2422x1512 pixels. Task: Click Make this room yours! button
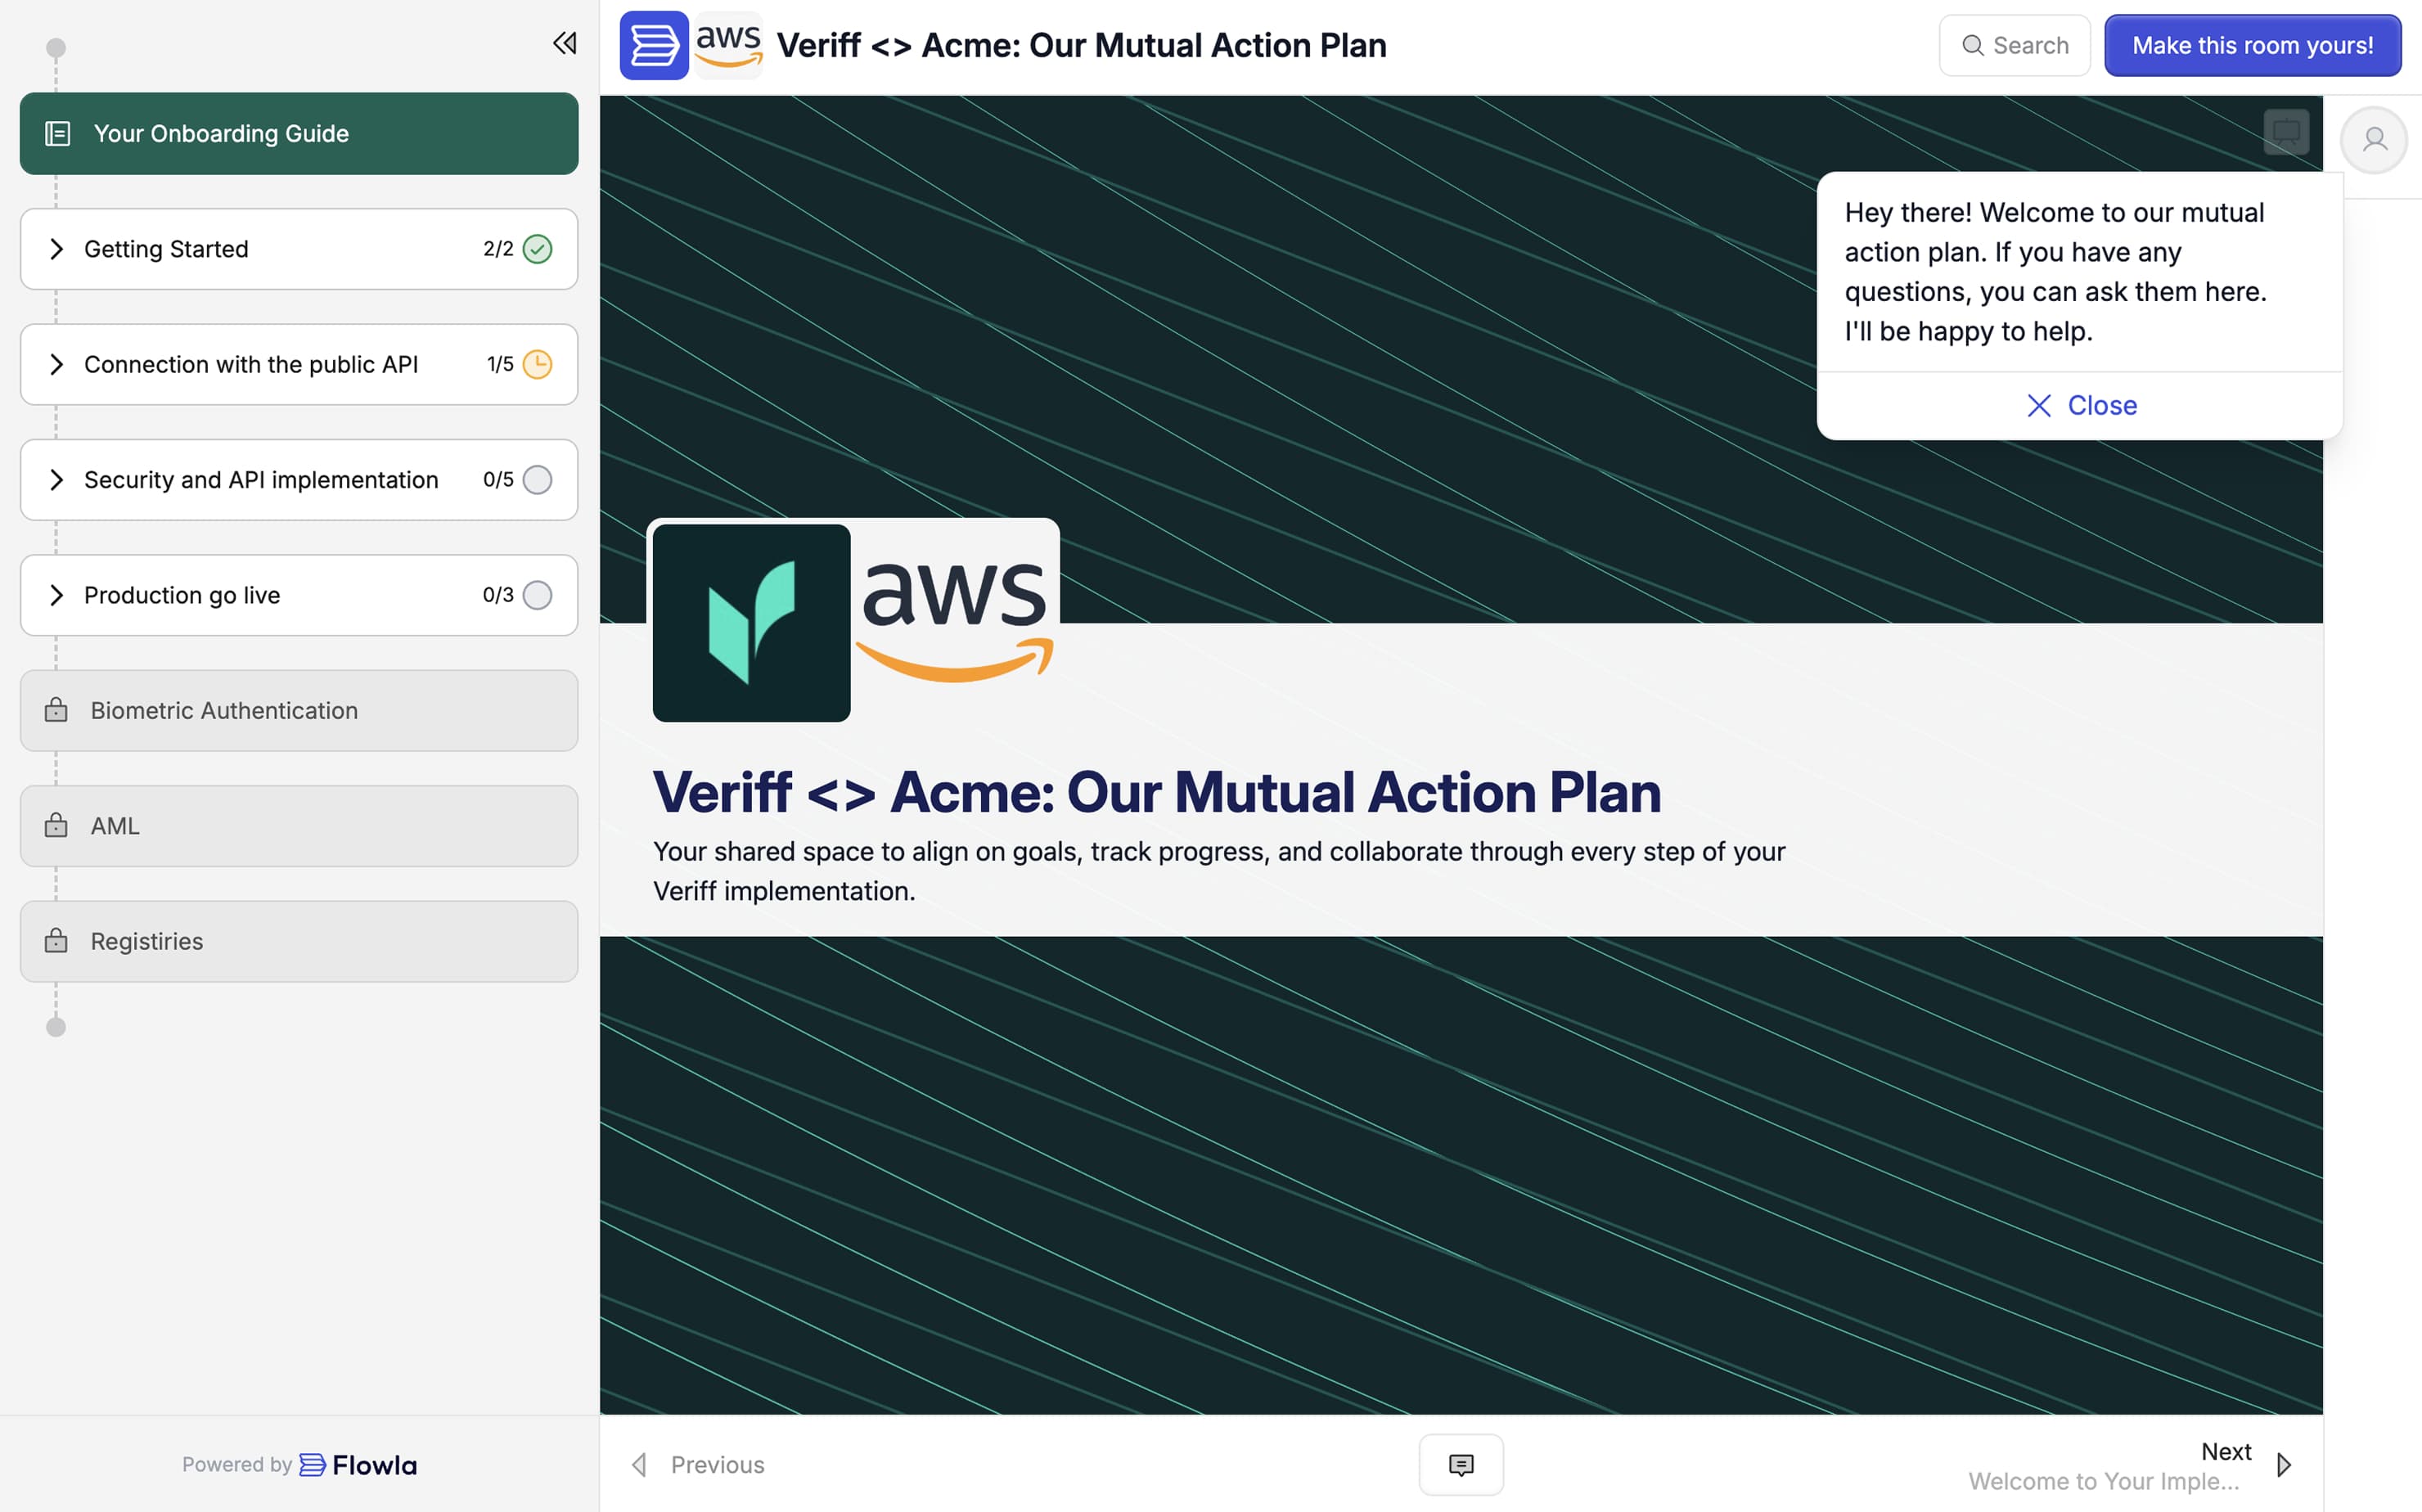click(2252, 45)
